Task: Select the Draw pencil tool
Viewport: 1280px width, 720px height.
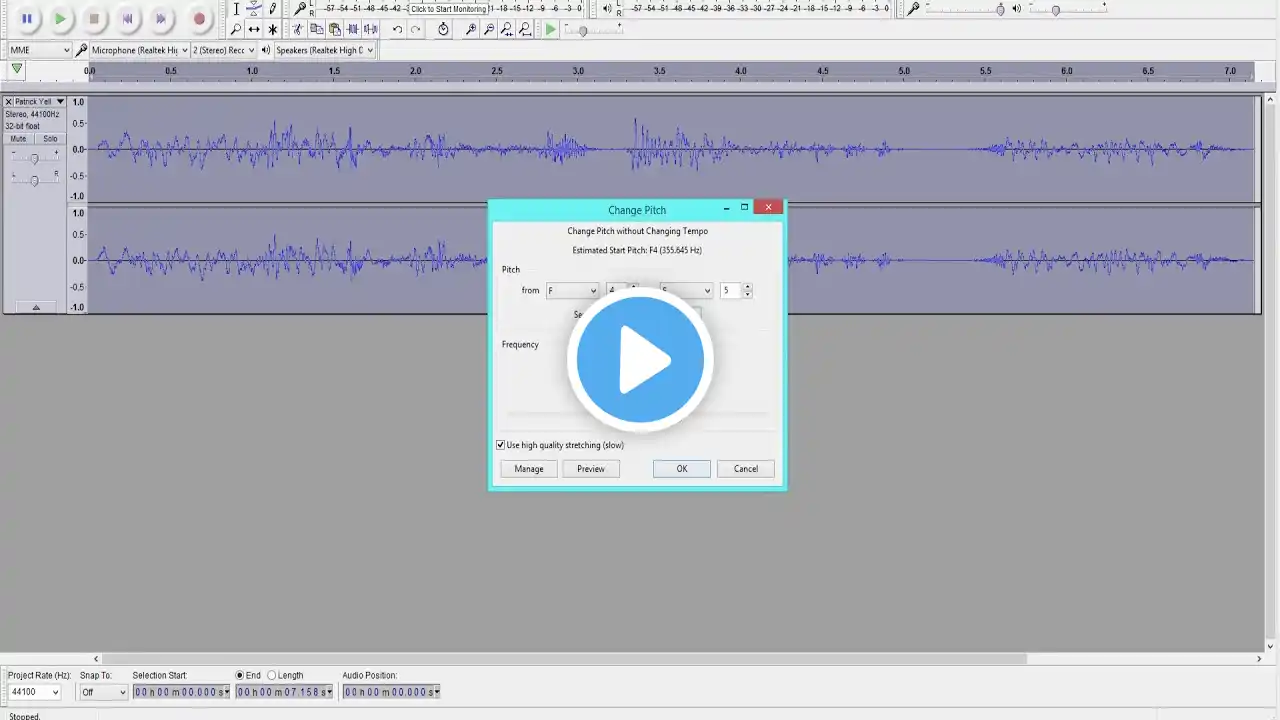Action: click(x=272, y=9)
